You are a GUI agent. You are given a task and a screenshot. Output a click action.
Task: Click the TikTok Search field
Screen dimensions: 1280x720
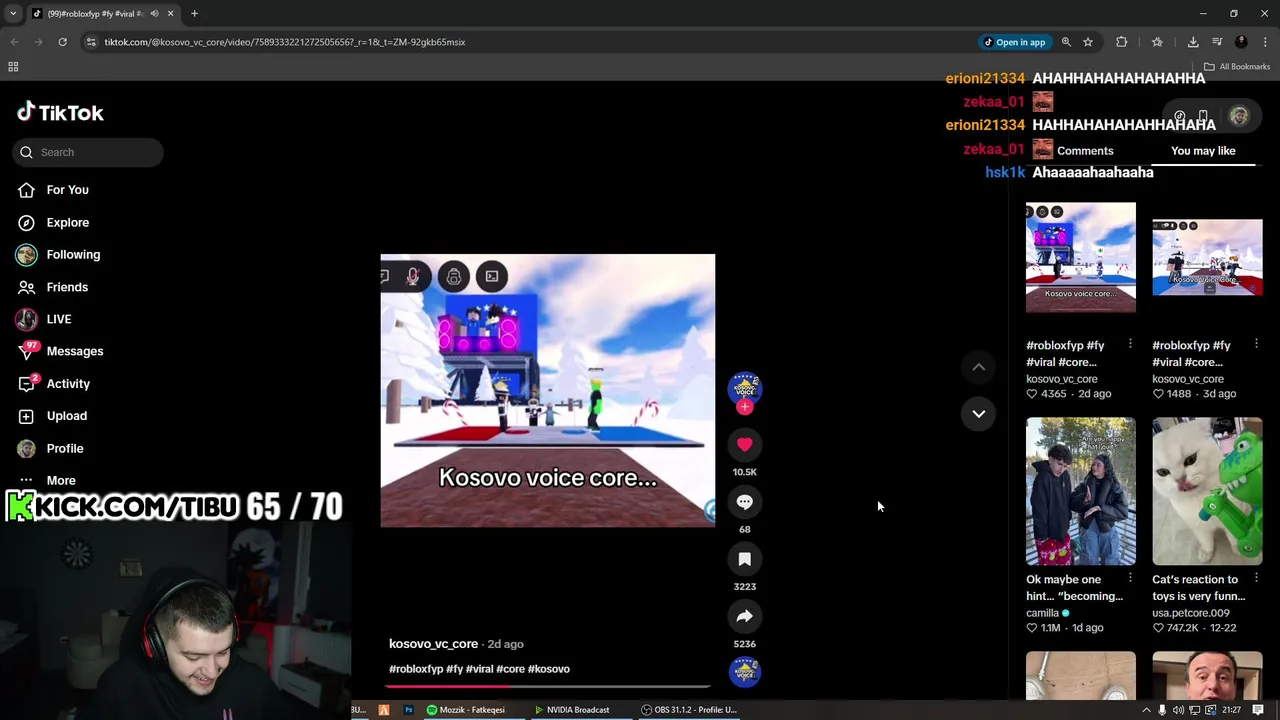[88, 152]
